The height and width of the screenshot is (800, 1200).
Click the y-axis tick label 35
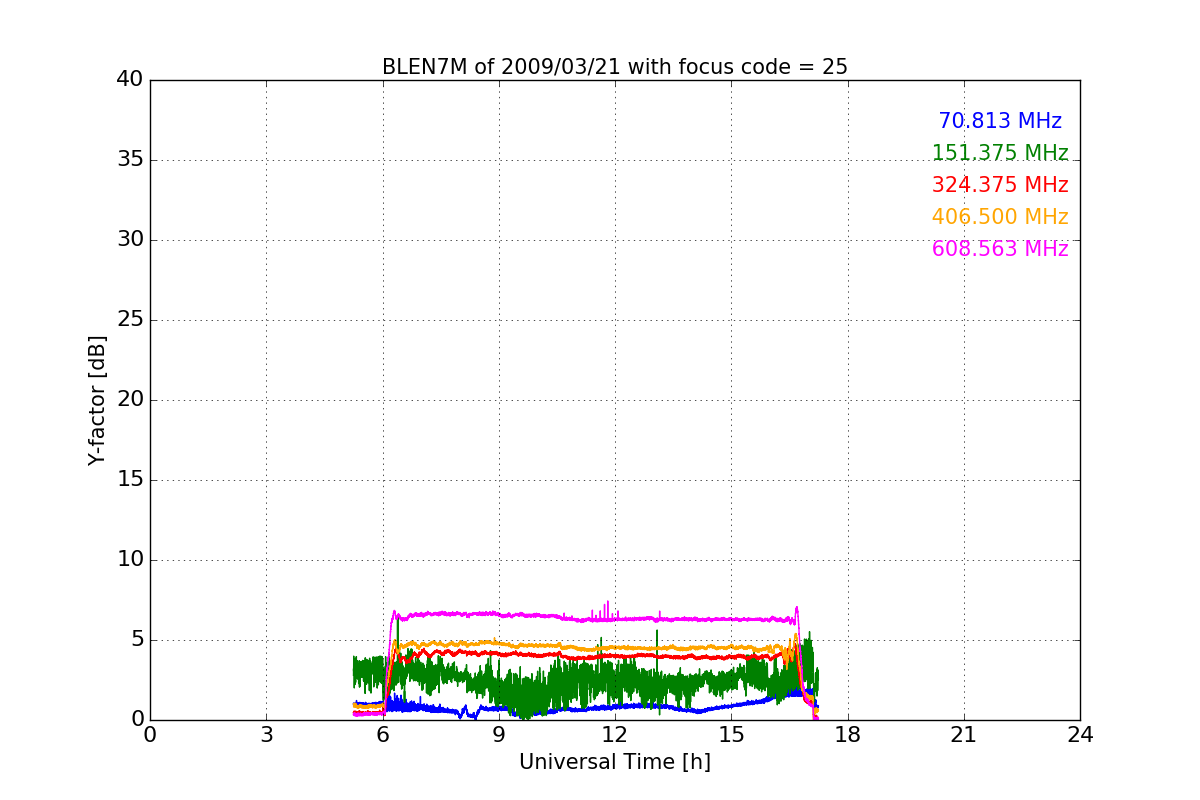(x=130, y=160)
